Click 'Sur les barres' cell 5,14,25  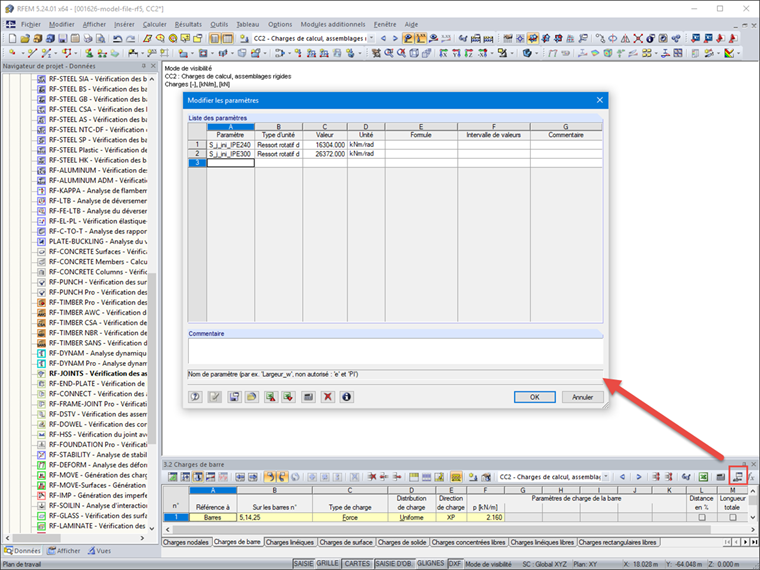pos(274,517)
